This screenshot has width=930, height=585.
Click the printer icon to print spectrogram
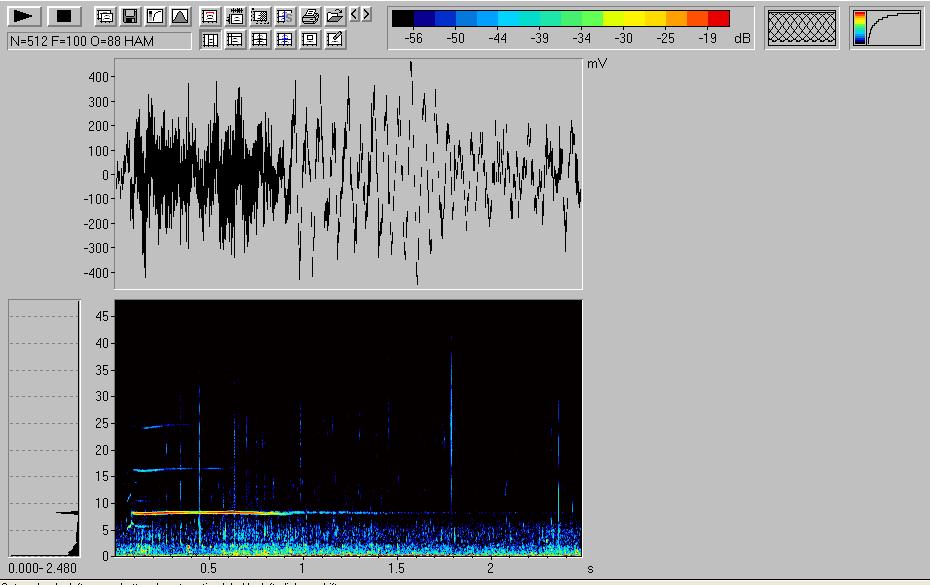click(x=310, y=16)
